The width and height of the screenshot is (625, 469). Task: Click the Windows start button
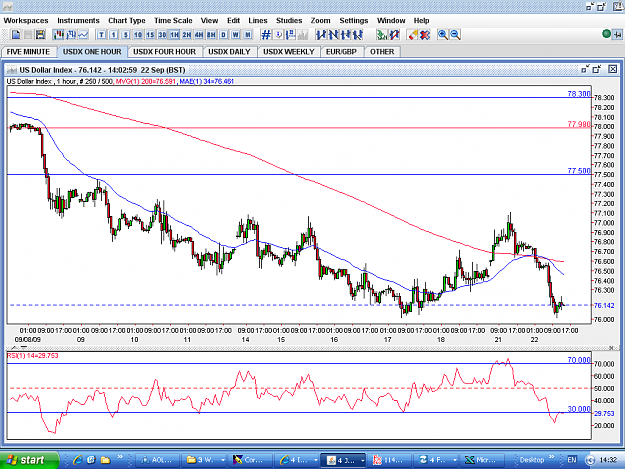[x=28, y=460]
